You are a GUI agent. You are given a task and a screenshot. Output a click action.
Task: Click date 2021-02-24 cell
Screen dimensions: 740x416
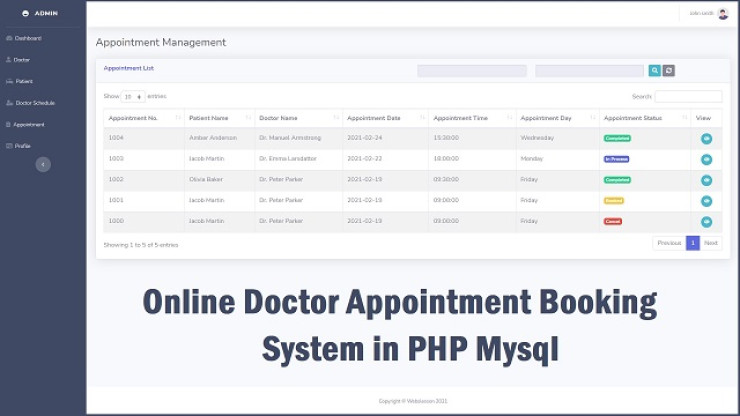tap(364, 138)
